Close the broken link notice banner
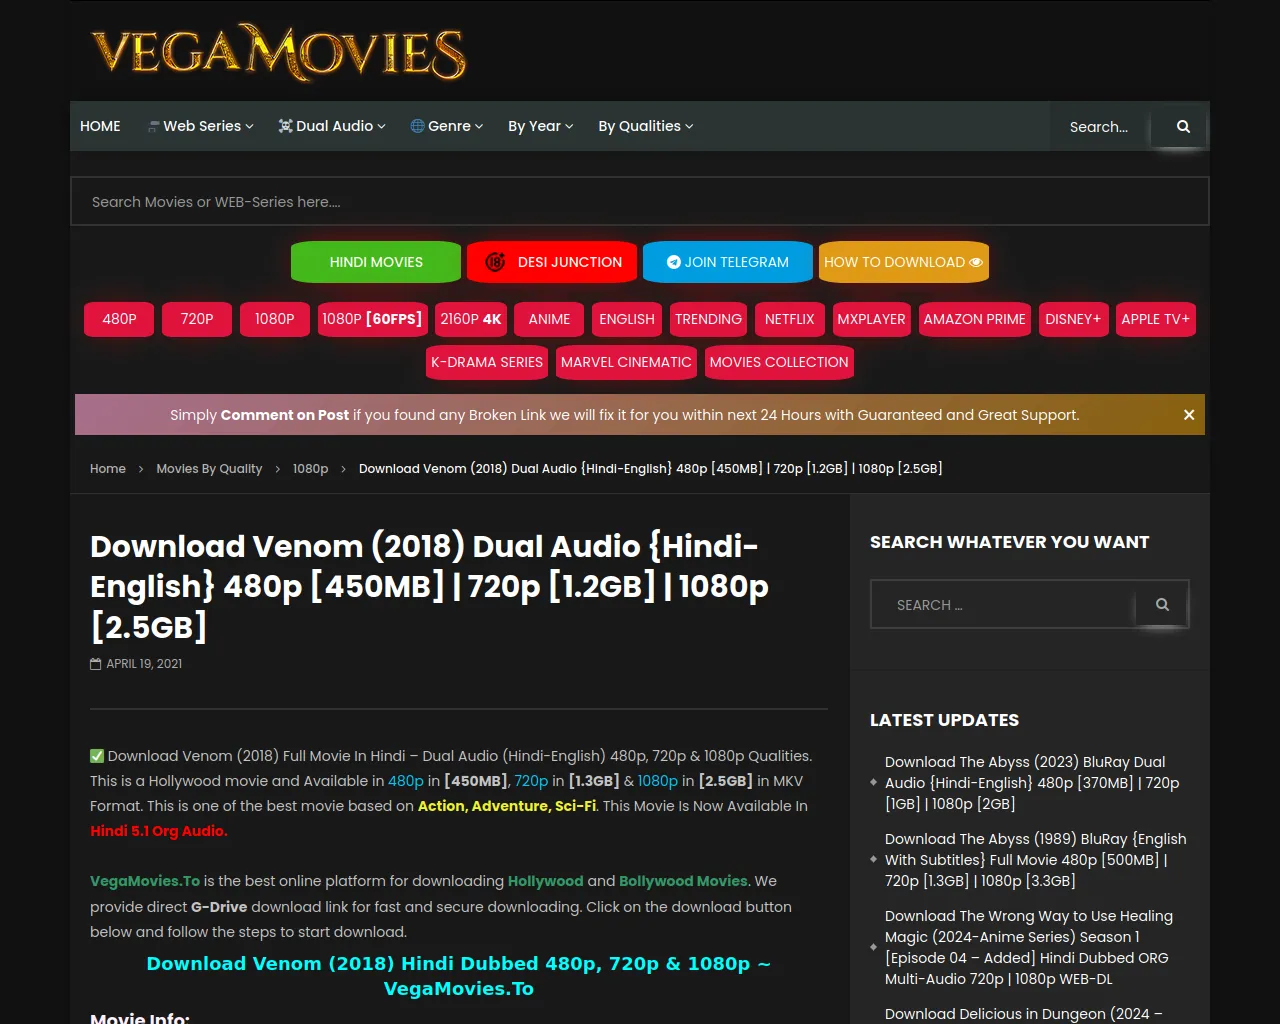1280x1024 pixels. coord(1189,415)
